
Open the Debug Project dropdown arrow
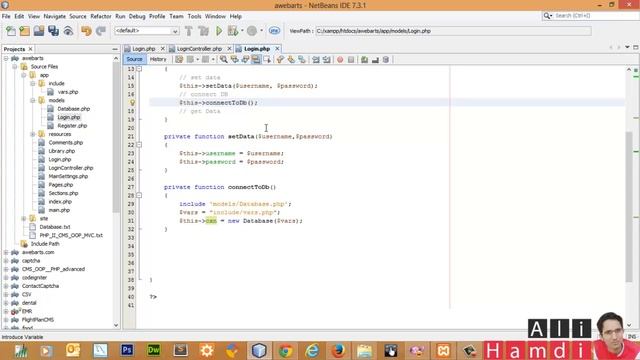(x=242, y=31)
